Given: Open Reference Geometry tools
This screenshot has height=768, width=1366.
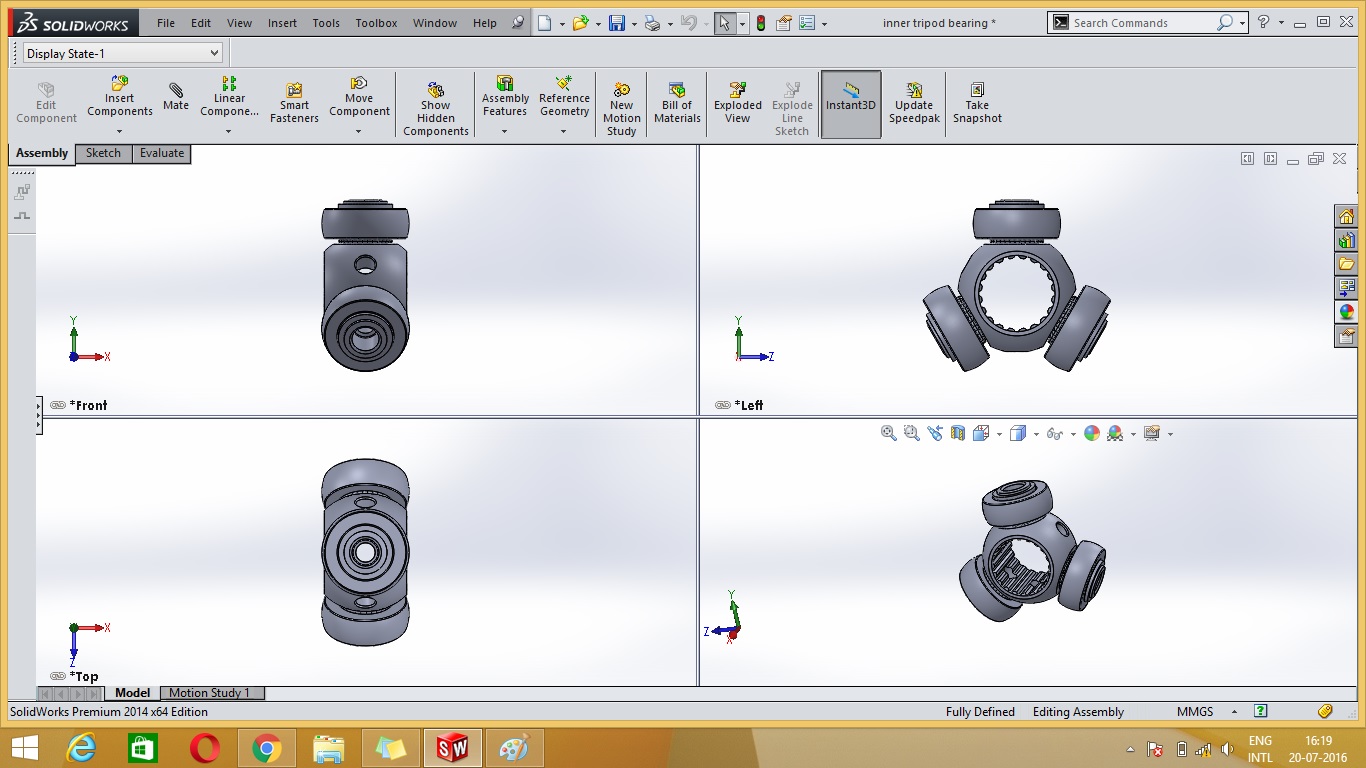Looking at the screenshot, I should (x=564, y=97).
